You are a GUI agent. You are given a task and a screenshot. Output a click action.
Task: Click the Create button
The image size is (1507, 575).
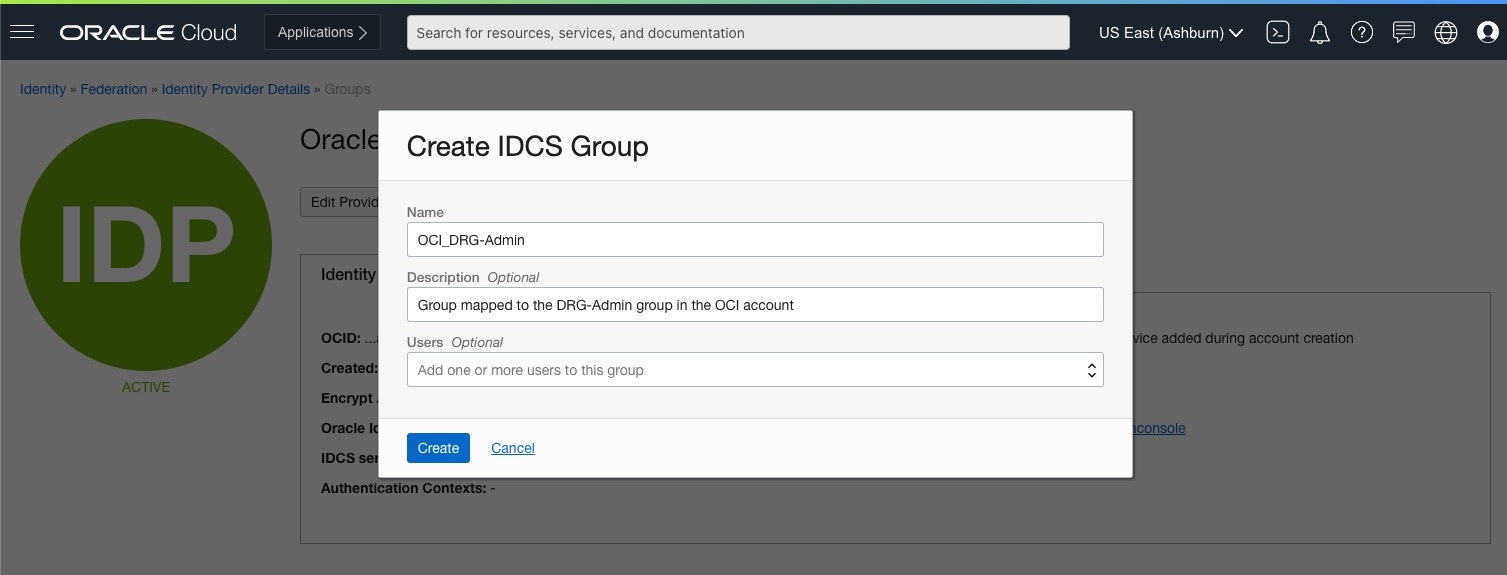[438, 448]
